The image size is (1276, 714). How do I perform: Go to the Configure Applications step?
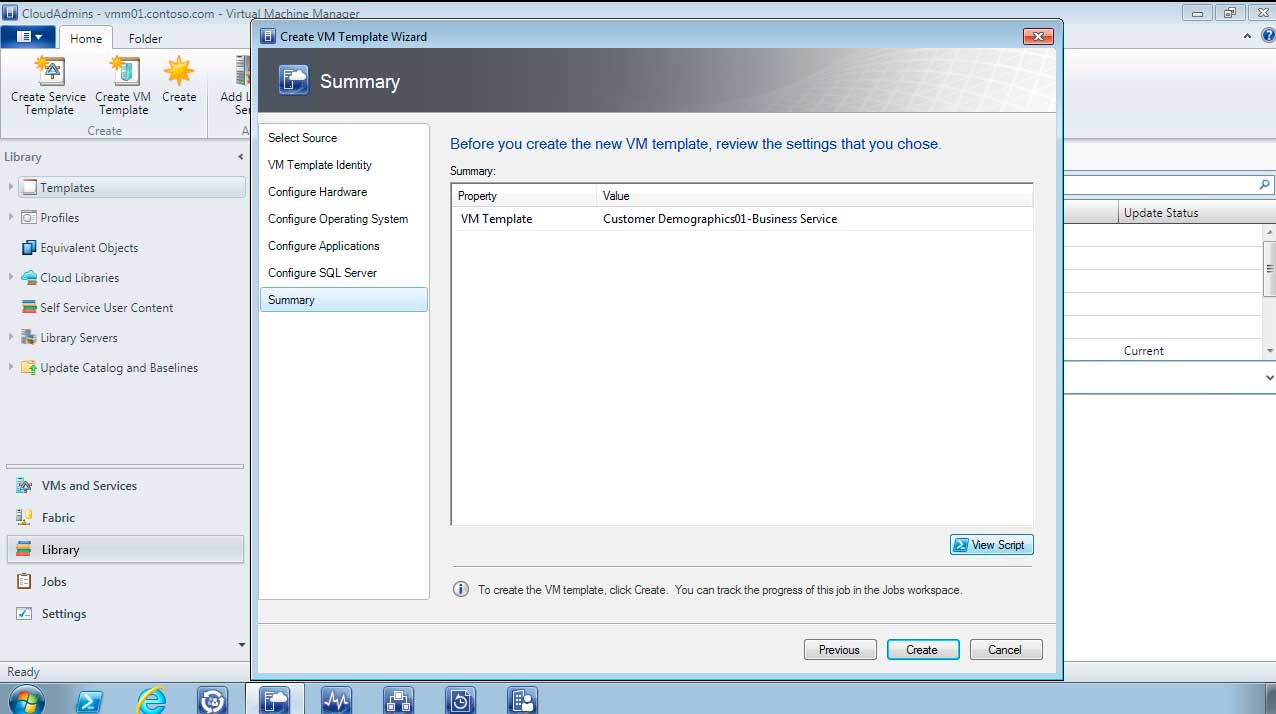[x=344, y=246]
